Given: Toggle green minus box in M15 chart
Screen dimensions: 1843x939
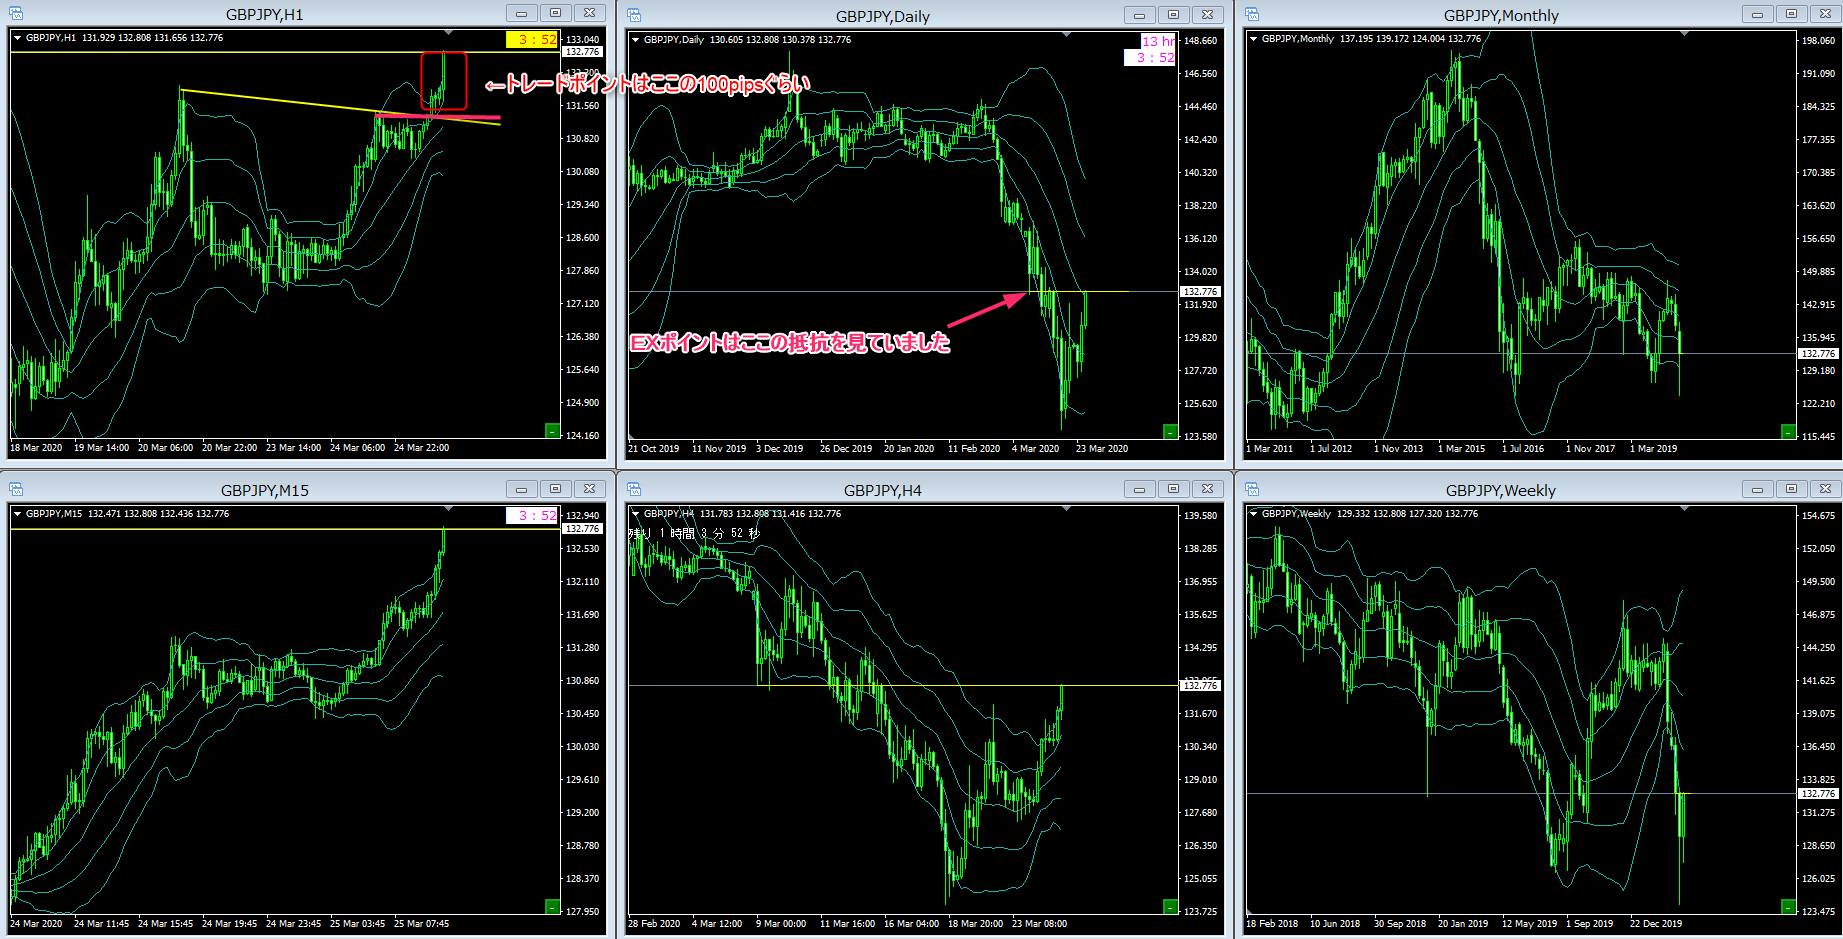Looking at the screenshot, I should 552,906.
